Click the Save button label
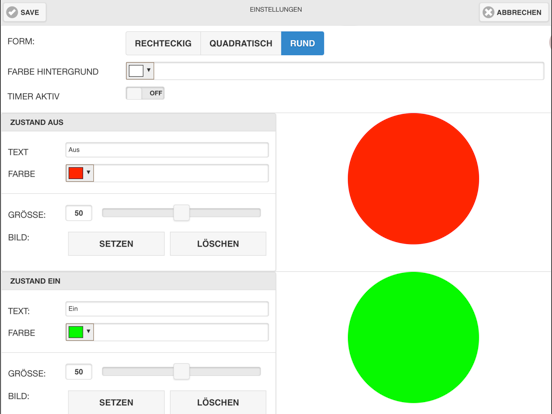This screenshot has width=552, height=414. pos(30,13)
